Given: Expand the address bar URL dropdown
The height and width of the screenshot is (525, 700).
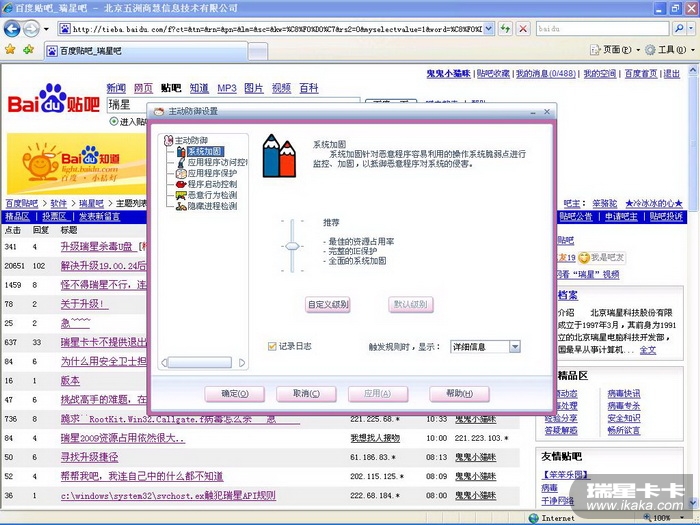Looking at the screenshot, I should pos(488,29).
